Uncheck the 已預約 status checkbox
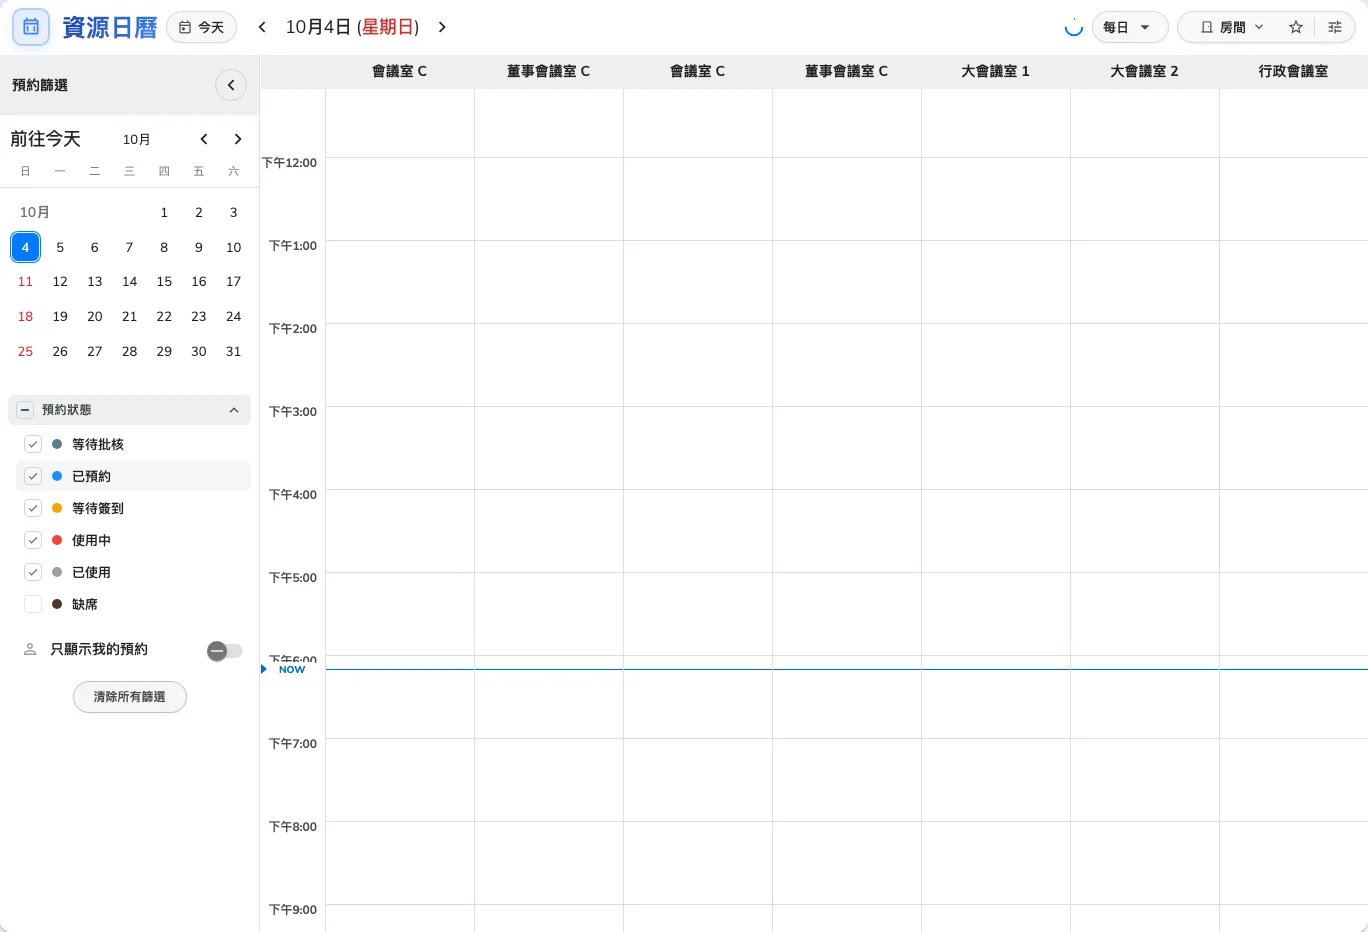1368x932 pixels. [x=33, y=476]
